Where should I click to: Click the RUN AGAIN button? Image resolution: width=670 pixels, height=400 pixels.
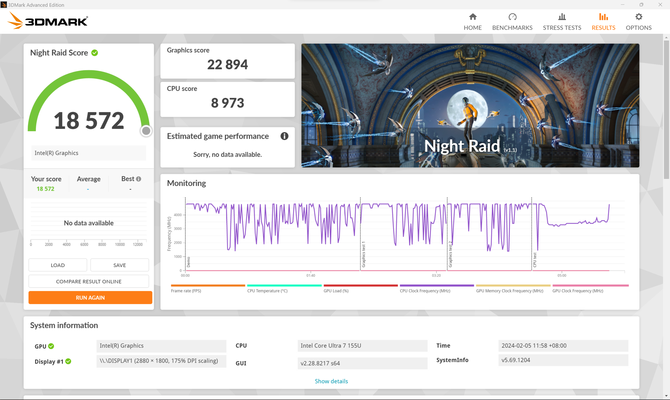point(90,297)
